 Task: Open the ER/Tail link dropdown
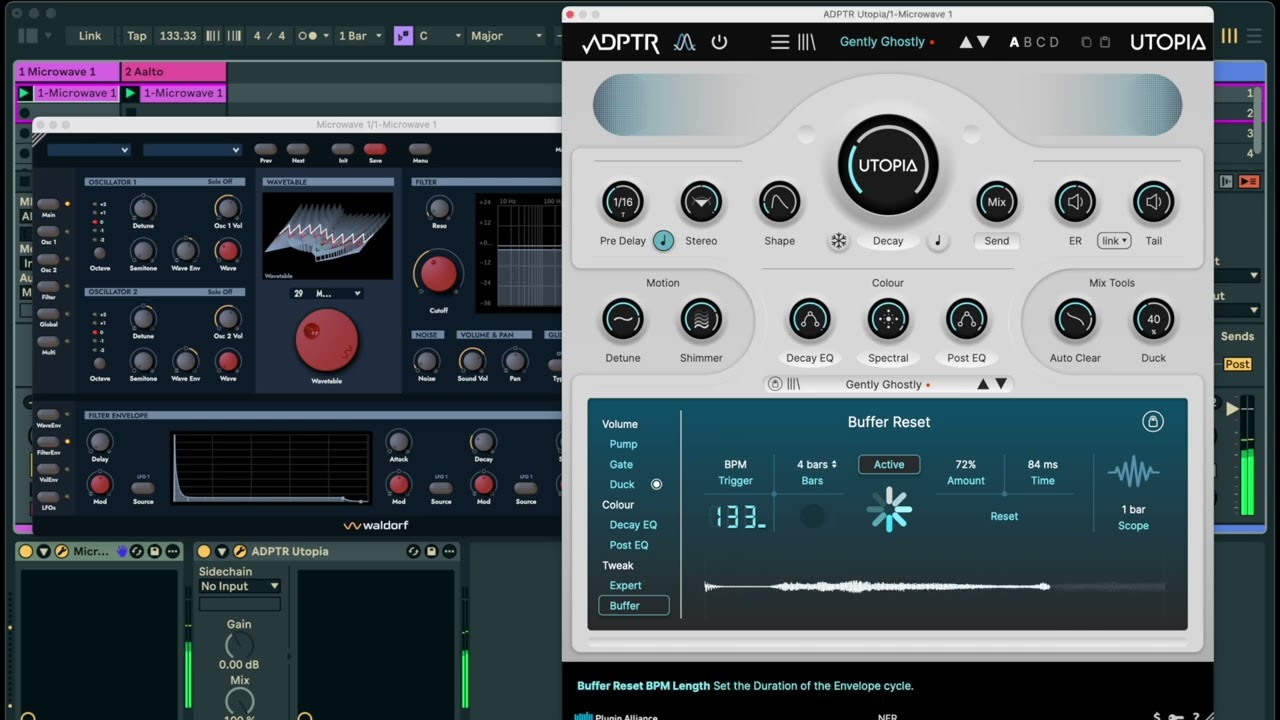click(1113, 241)
